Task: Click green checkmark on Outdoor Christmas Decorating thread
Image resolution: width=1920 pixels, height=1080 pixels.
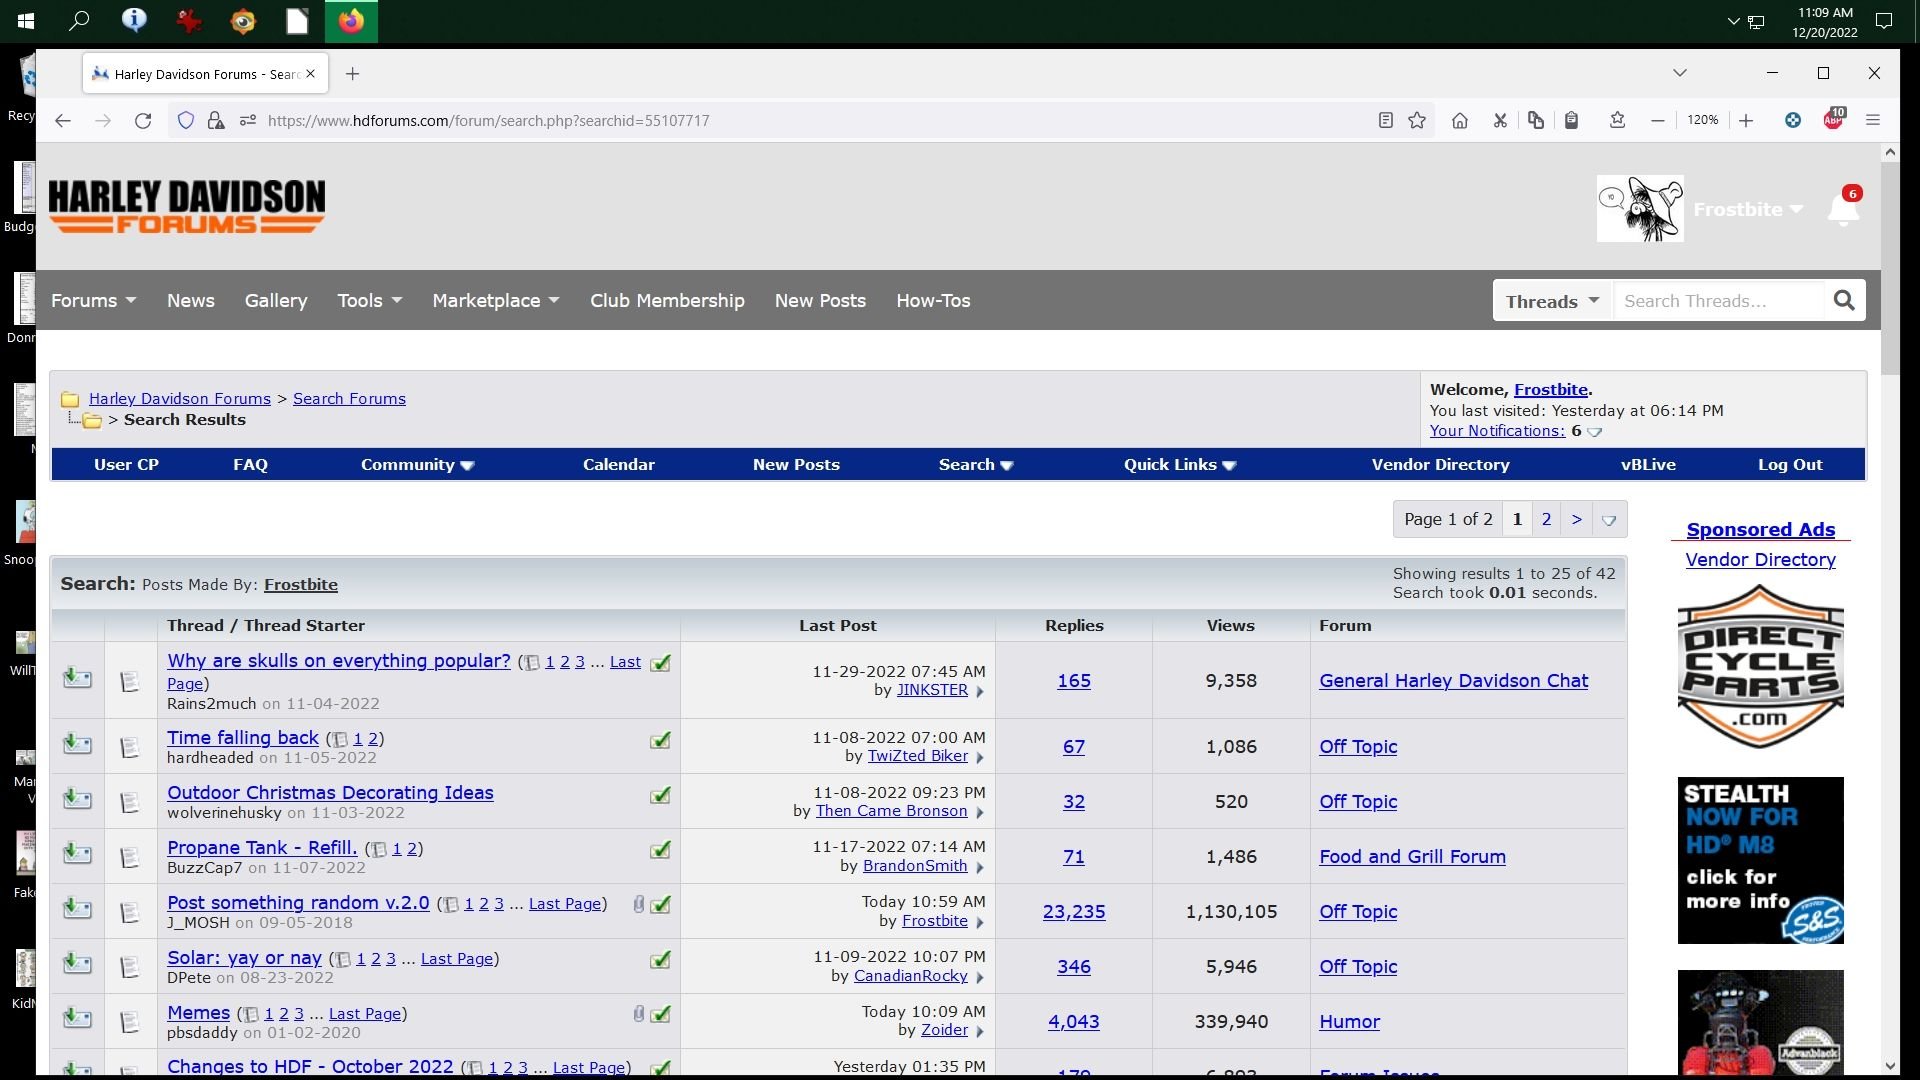Action: [660, 796]
